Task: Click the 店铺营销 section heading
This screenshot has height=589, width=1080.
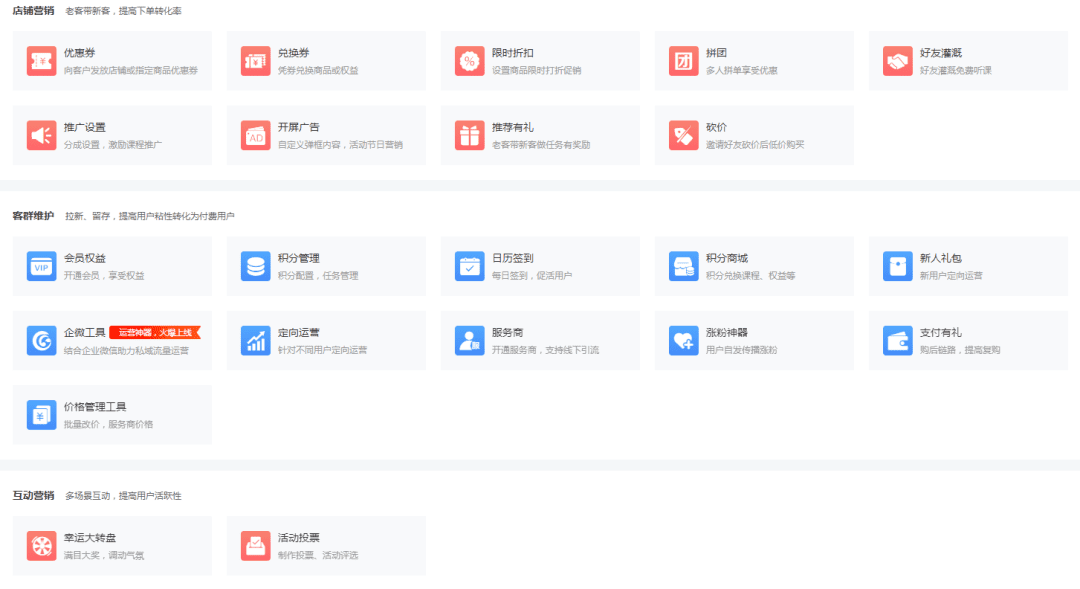Action: click(33, 11)
